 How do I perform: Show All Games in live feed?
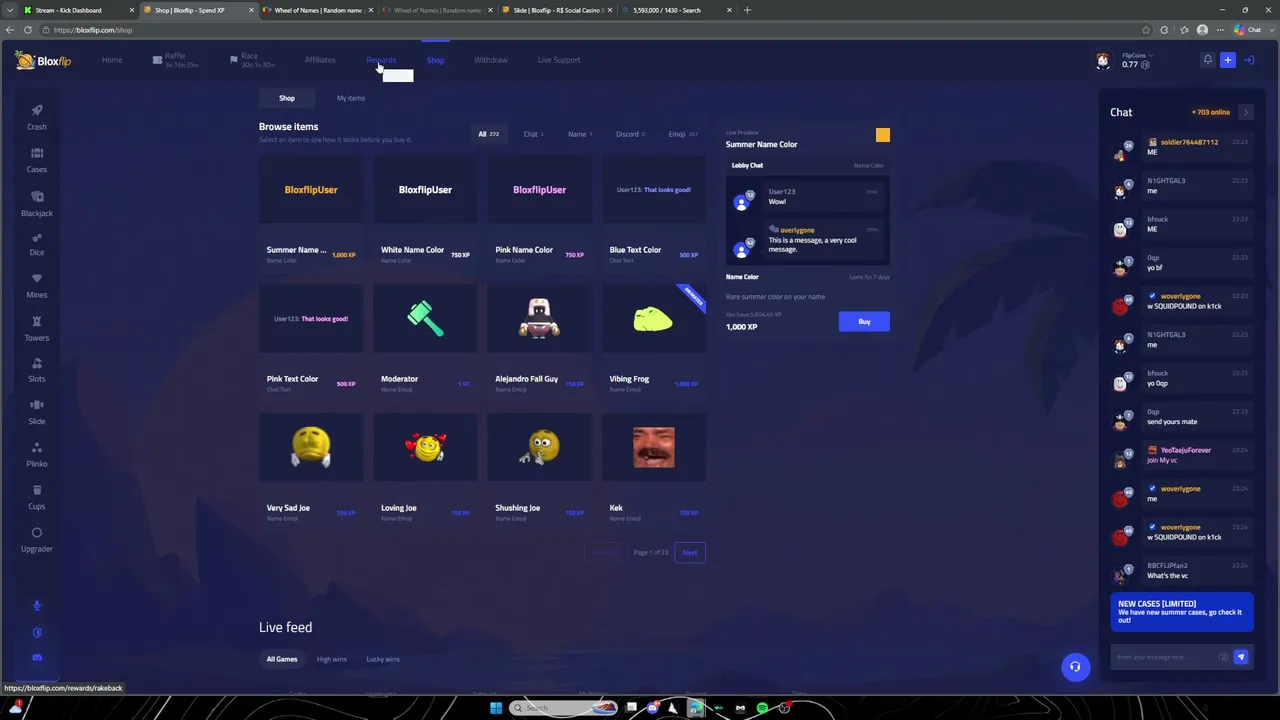click(x=282, y=659)
